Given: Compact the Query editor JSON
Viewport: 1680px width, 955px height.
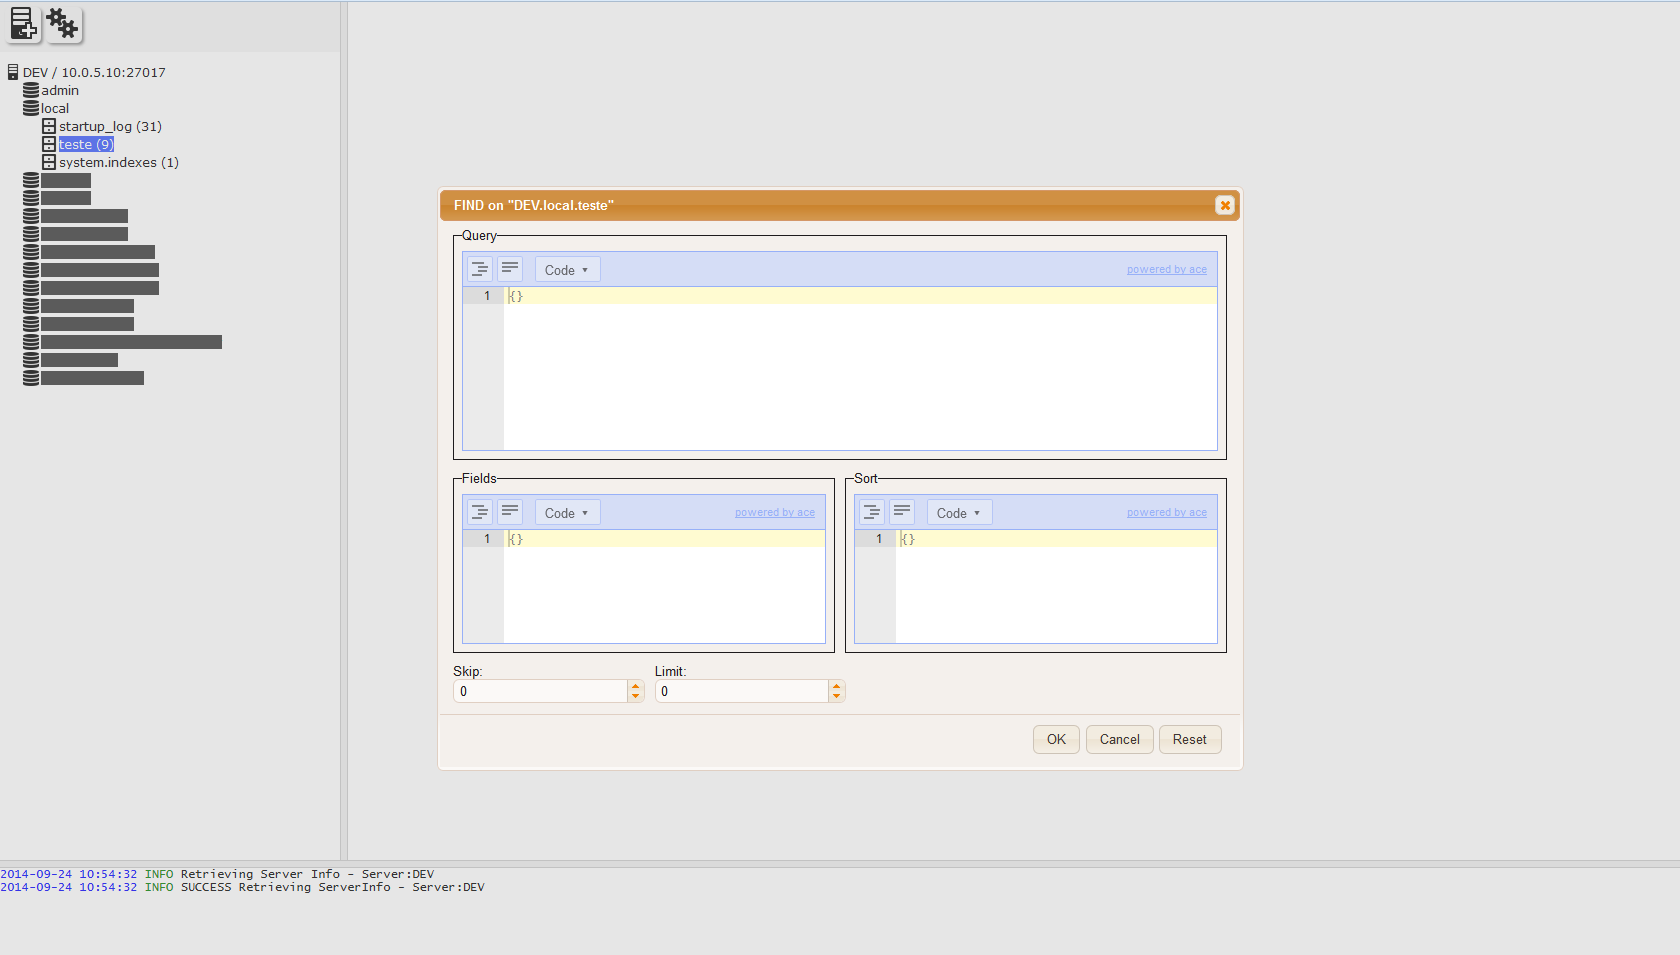Looking at the screenshot, I should (510, 268).
